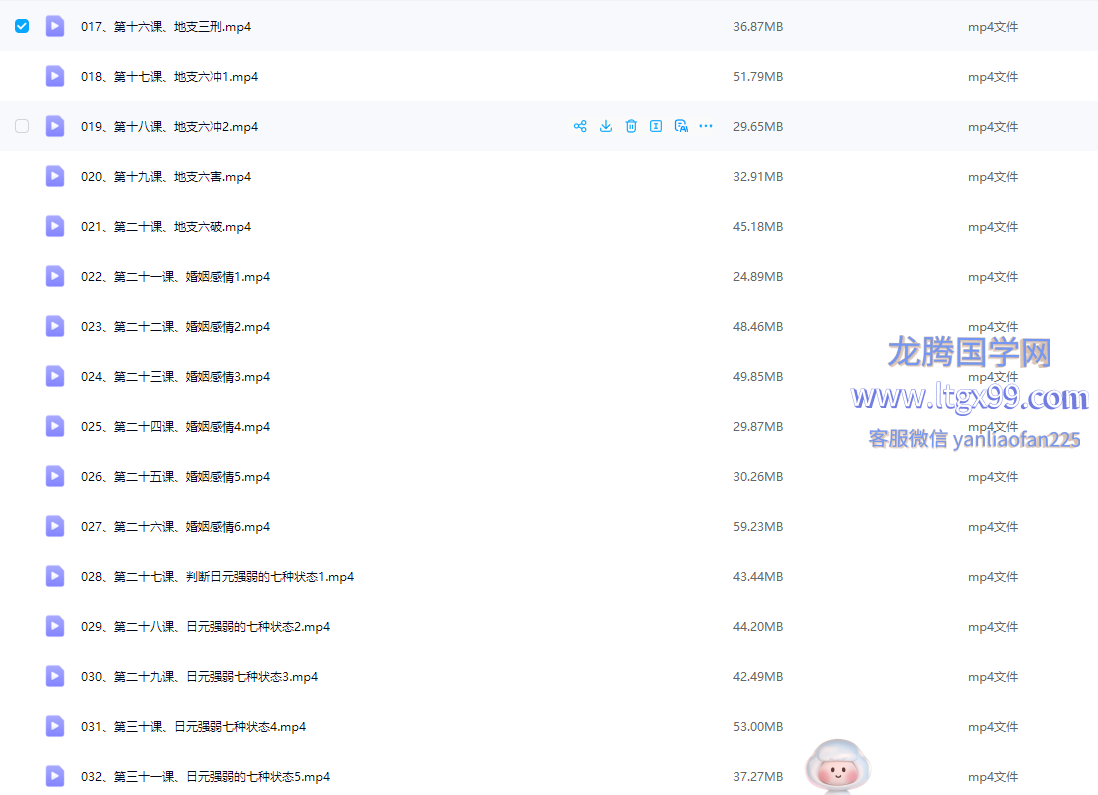Delete file 019 using the trash icon
1098x795 pixels.
coord(631,126)
